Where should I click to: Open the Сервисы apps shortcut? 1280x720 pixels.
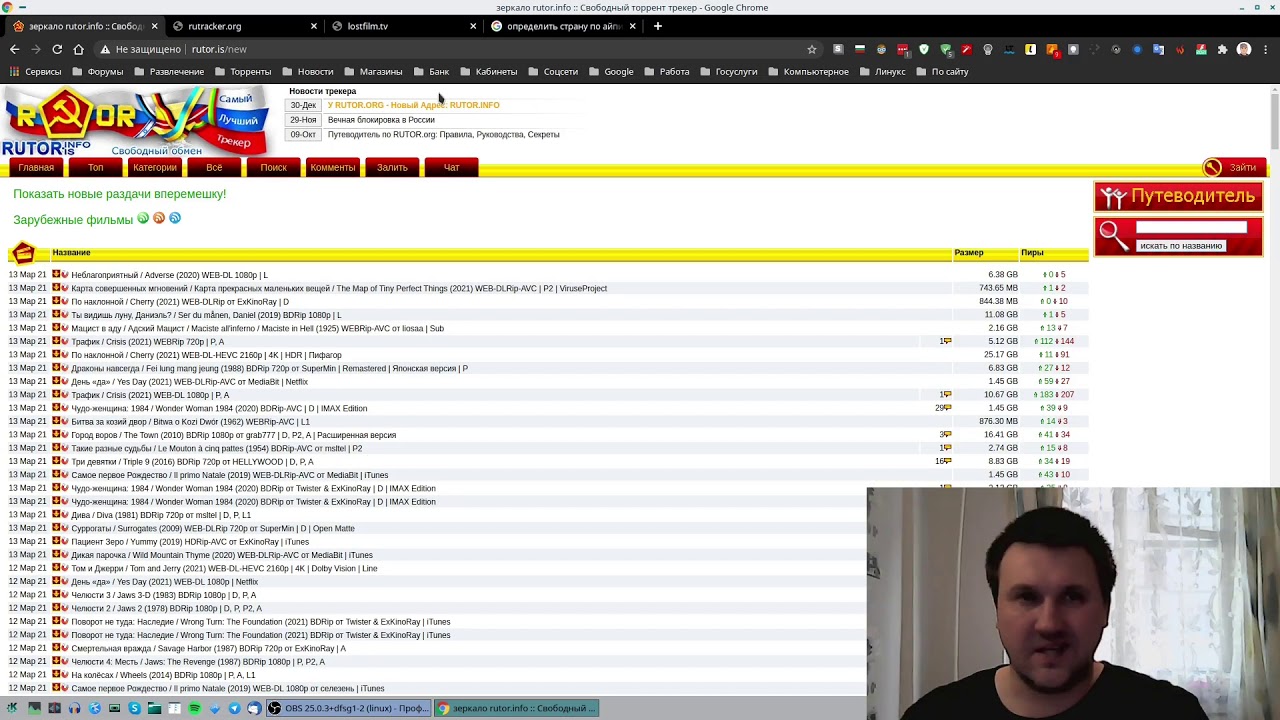point(36,72)
